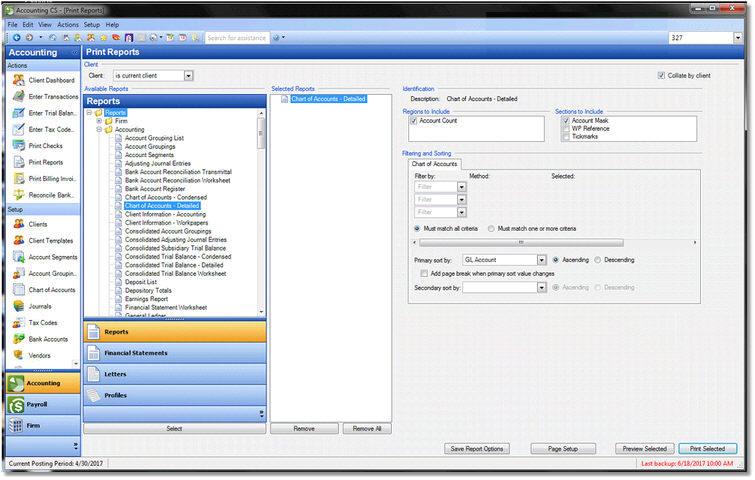This screenshot has width=755, height=480.
Task: Click the Remove All button
Action: [367, 428]
